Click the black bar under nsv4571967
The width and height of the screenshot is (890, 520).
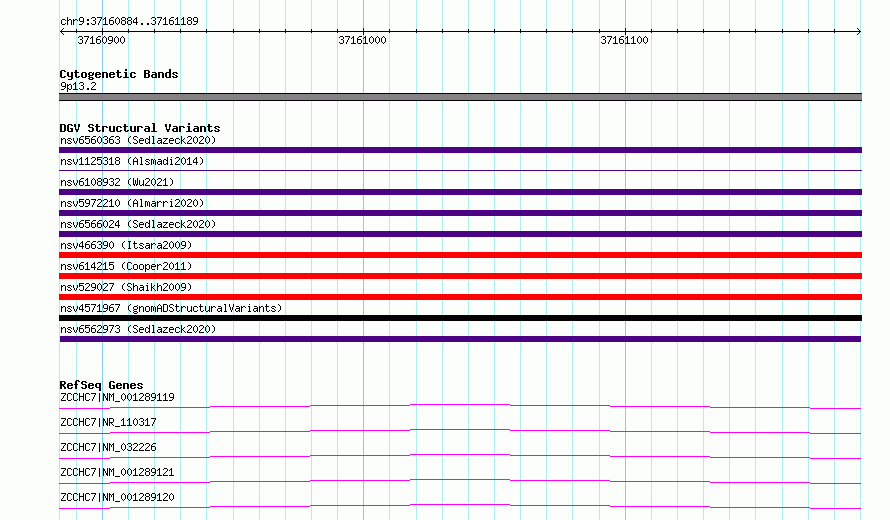[460, 318]
